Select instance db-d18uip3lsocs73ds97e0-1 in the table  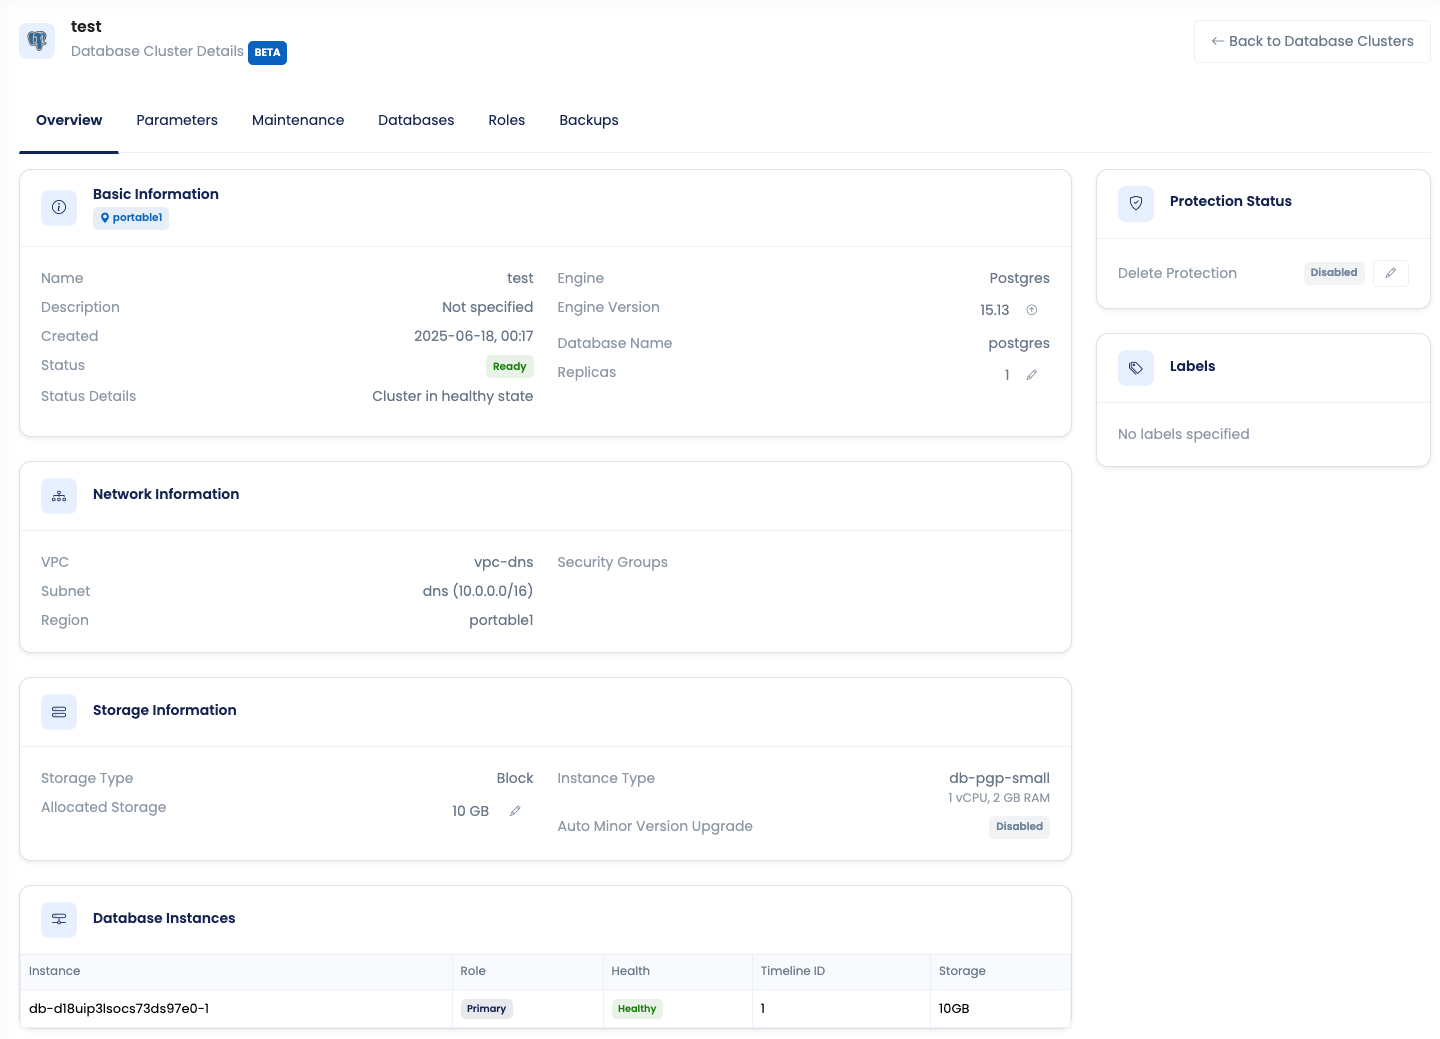[120, 1009]
